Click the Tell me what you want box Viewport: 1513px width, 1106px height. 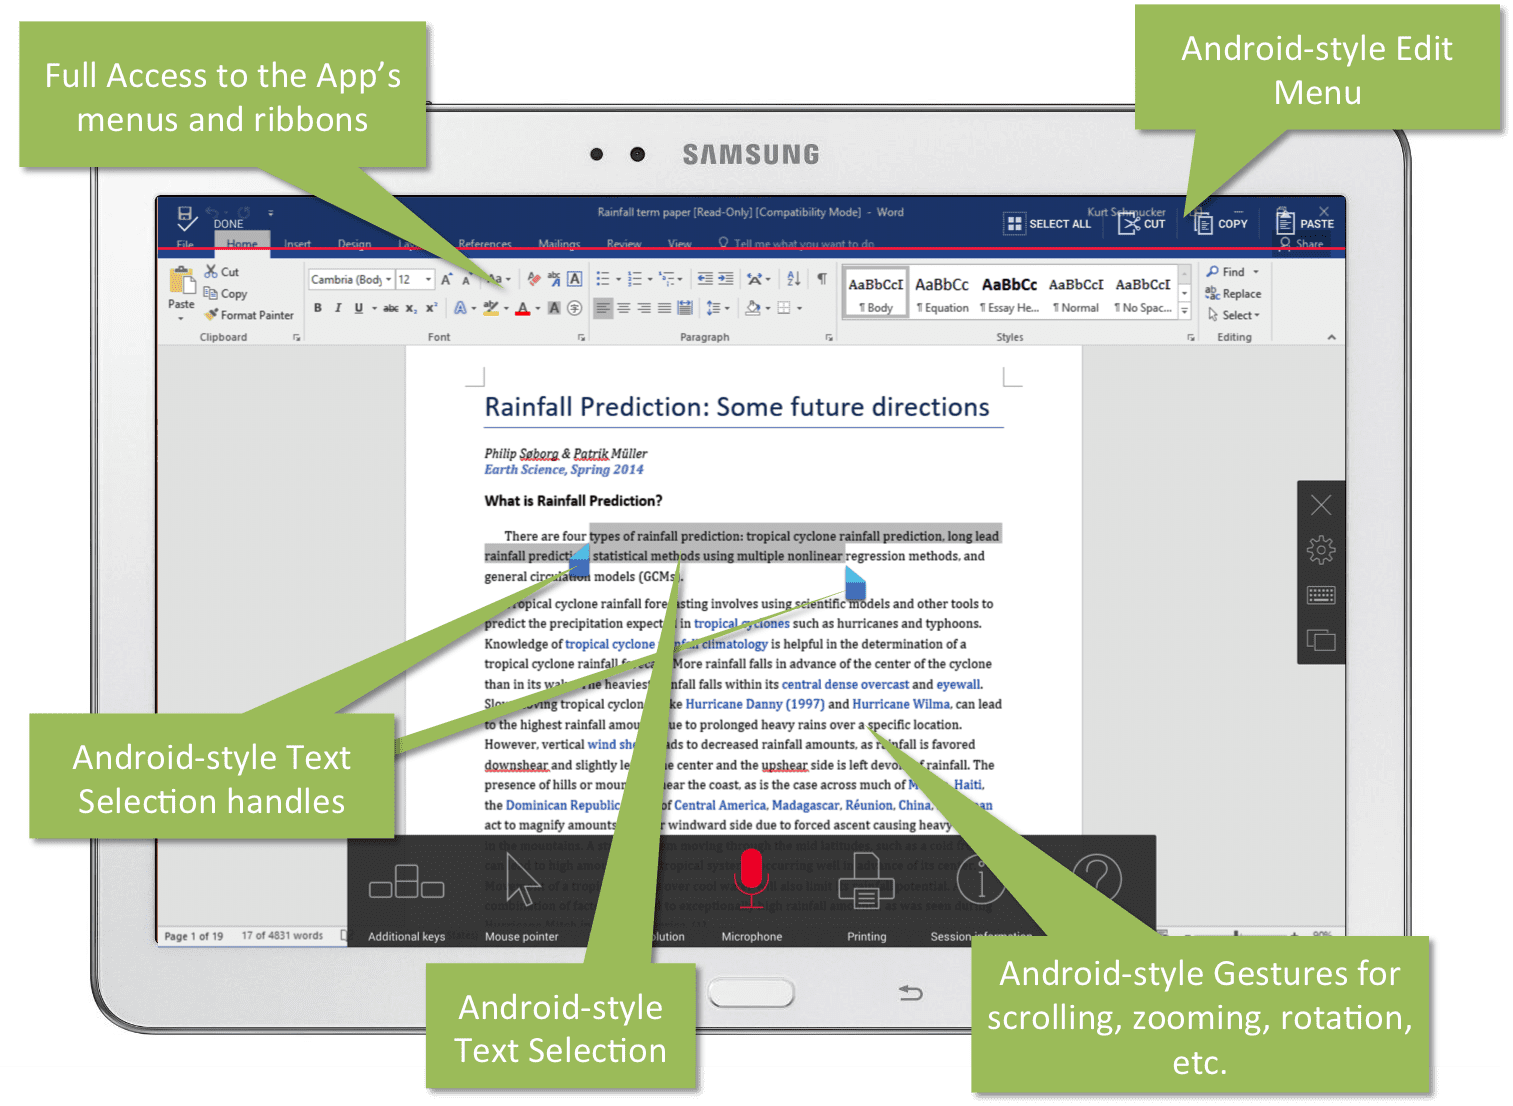click(796, 244)
